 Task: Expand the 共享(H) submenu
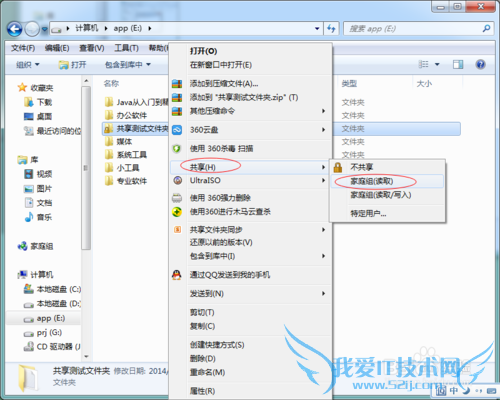249,167
